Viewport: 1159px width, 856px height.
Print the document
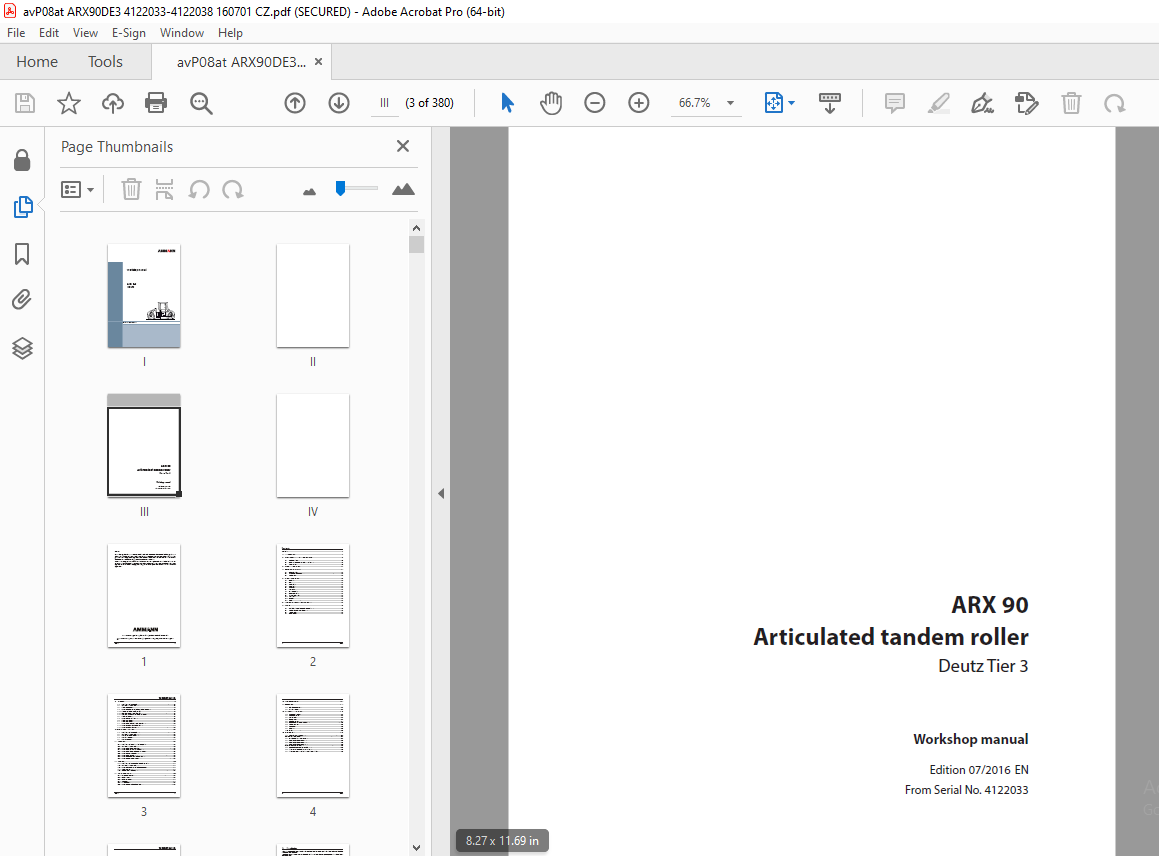point(156,103)
